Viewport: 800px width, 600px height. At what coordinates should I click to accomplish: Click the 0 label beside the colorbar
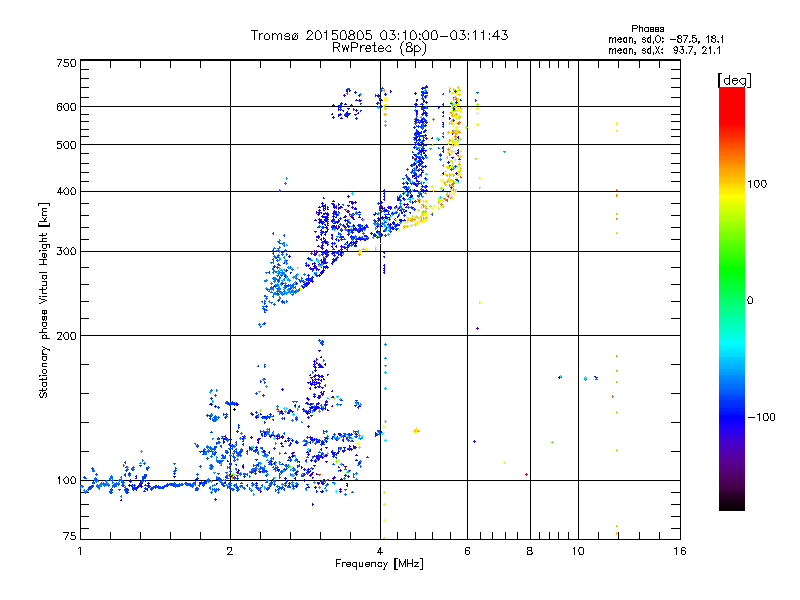tap(750, 301)
